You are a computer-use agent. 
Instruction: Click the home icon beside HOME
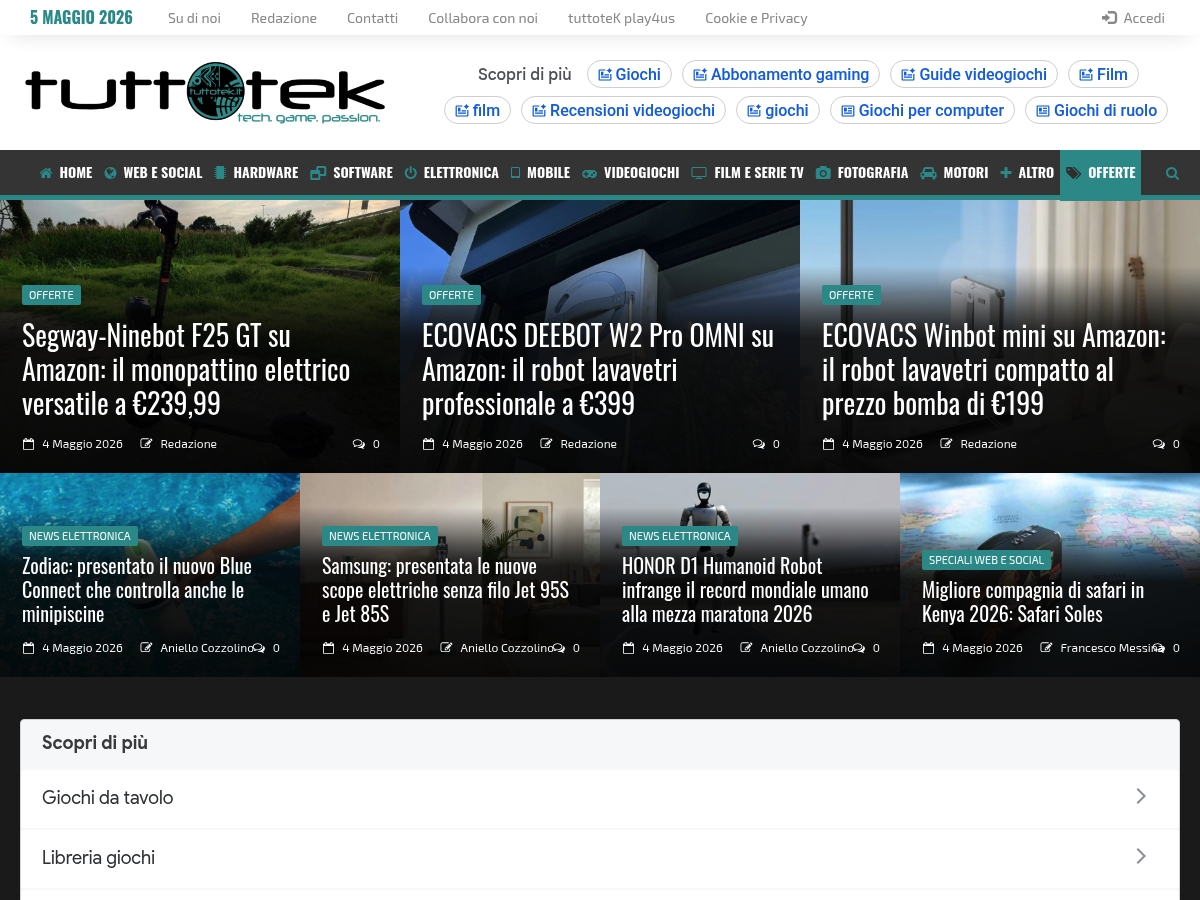(46, 173)
